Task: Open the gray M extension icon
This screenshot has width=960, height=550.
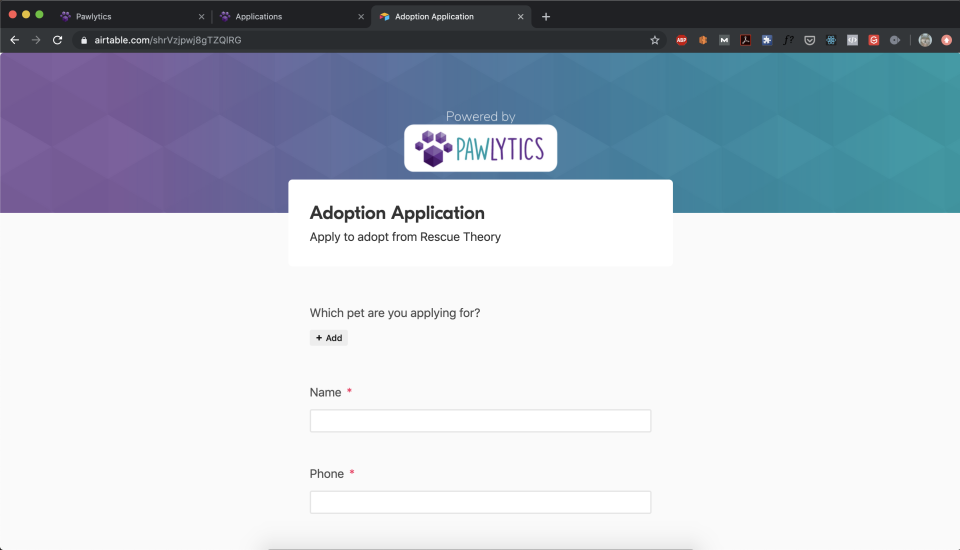Action: [724, 40]
